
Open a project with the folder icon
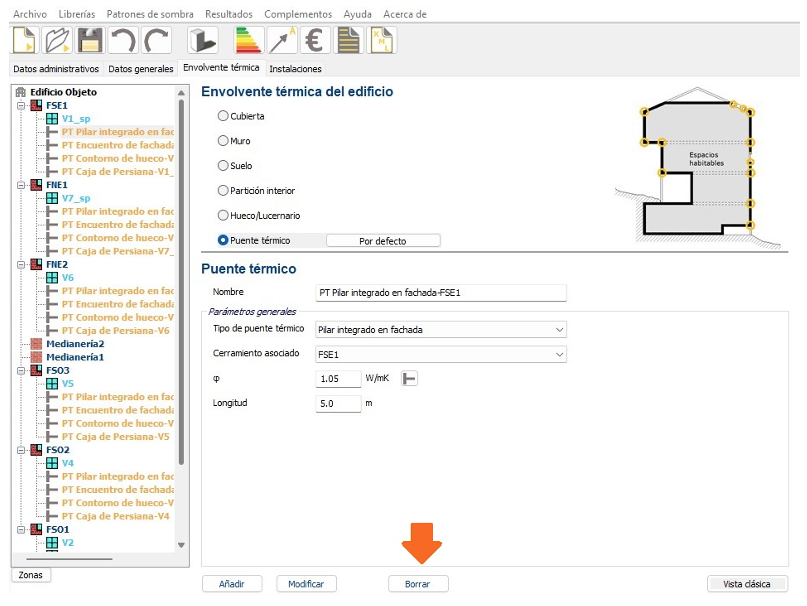(59, 40)
